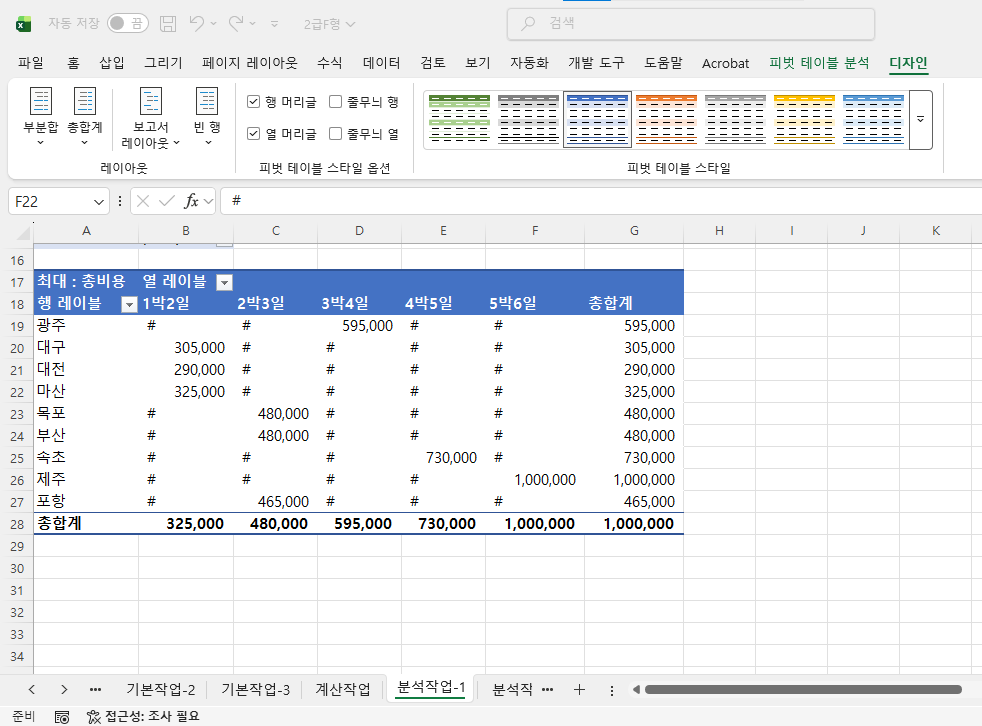Switch to the PivotTable Analyze (피벗 테이블 분석) tab
This screenshot has height=726, width=982.
(819, 63)
